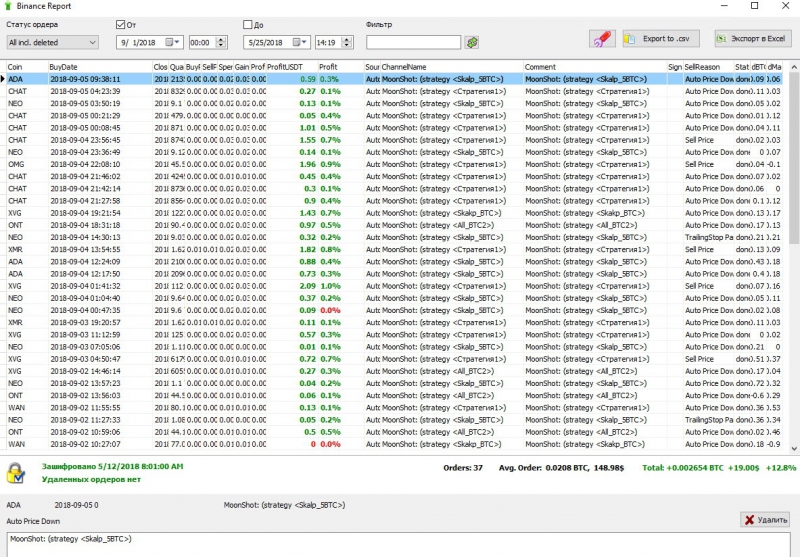Select the WAN row dated 2018-09-02 11:55:55
Screen dimensions: 800x557
click(x=394, y=408)
